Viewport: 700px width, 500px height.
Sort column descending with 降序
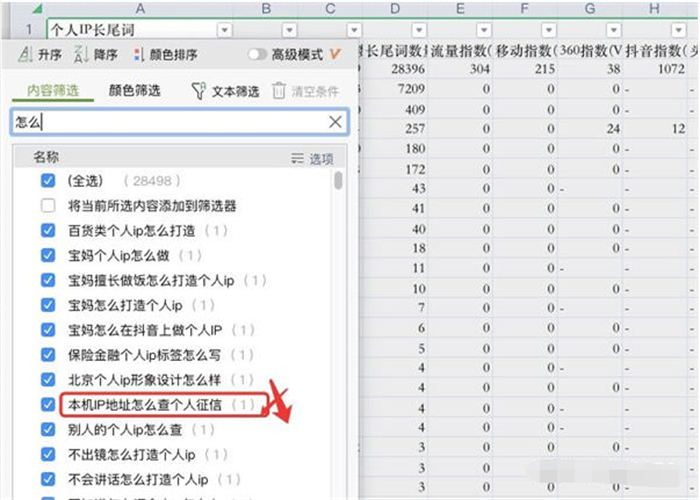[96, 55]
